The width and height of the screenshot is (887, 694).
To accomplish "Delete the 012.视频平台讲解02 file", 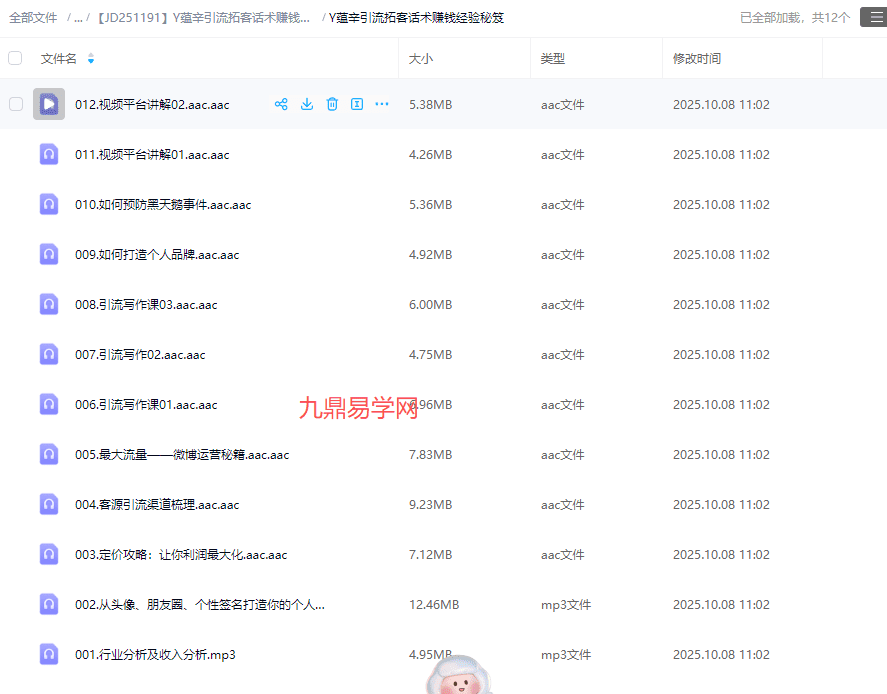I will pyautogui.click(x=332, y=104).
